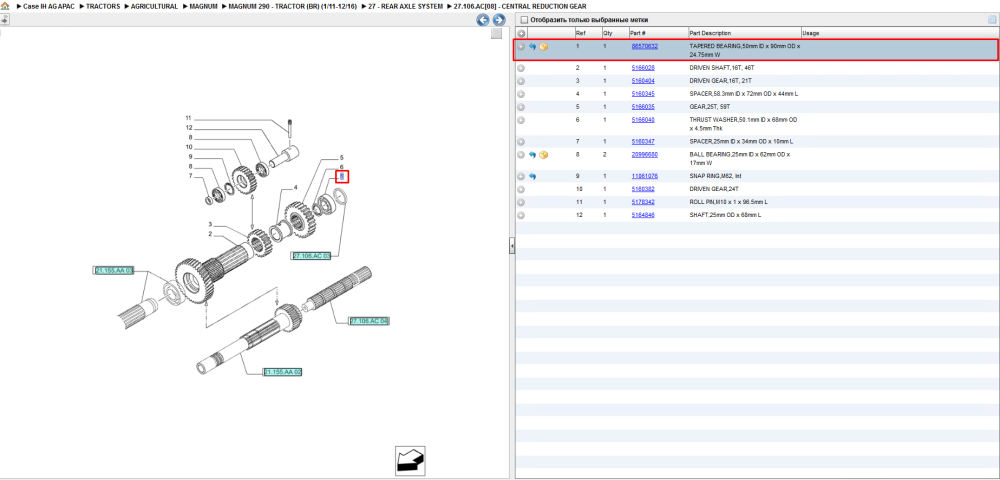Select callout number 10 in the diagram
Image resolution: width=1000 pixels, height=480 pixels.
(x=189, y=147)
